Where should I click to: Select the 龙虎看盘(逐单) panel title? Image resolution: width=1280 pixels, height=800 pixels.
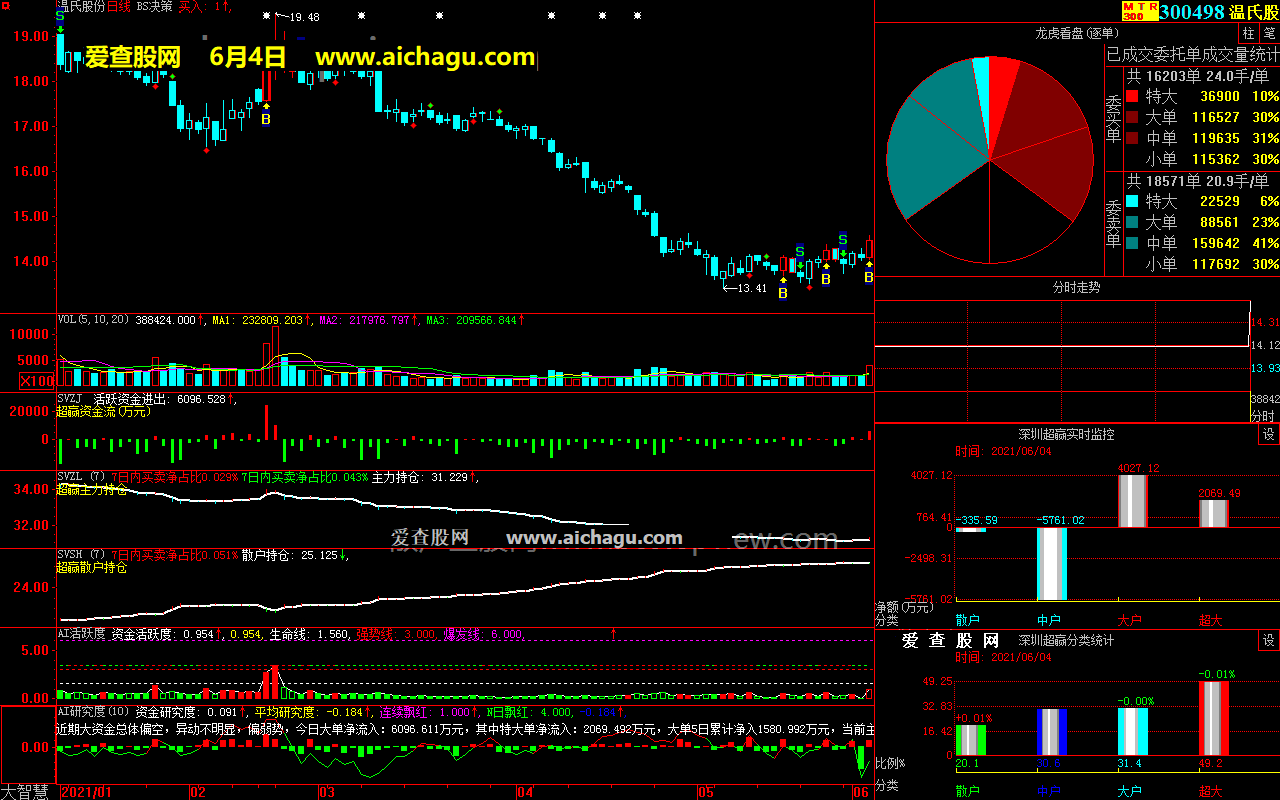click(1076, 34)
